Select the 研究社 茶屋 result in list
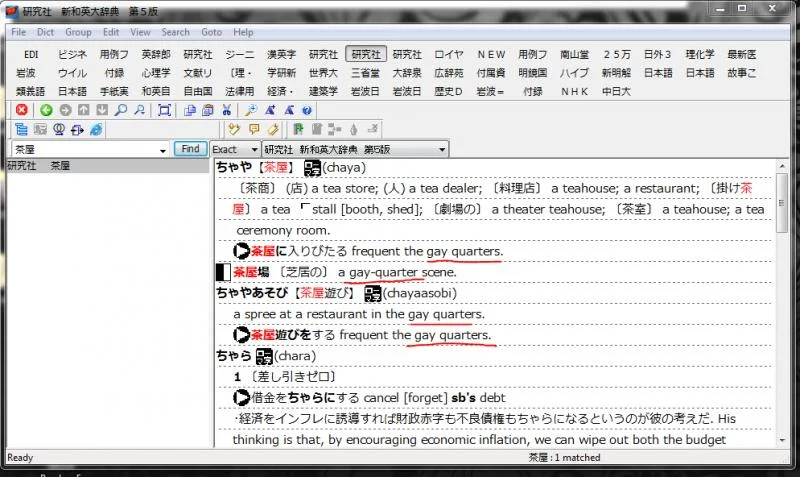 pos(108,166)
